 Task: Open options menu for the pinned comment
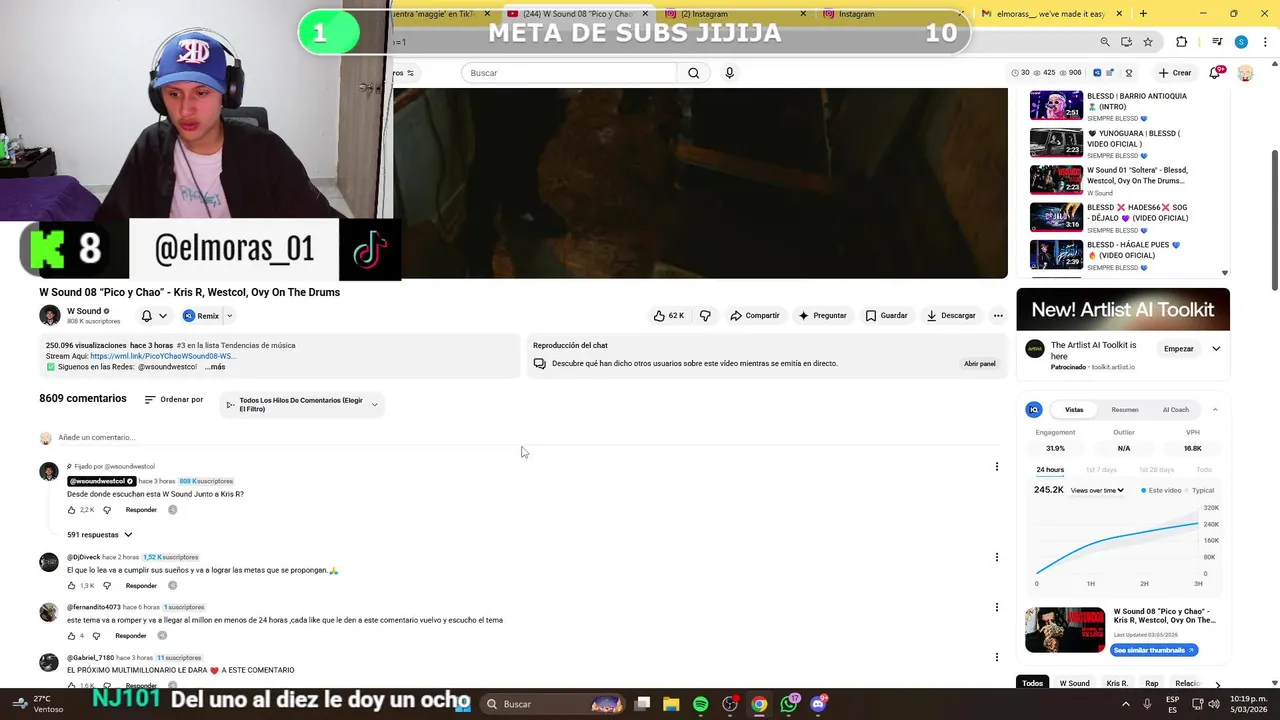(x=996, y=466)
